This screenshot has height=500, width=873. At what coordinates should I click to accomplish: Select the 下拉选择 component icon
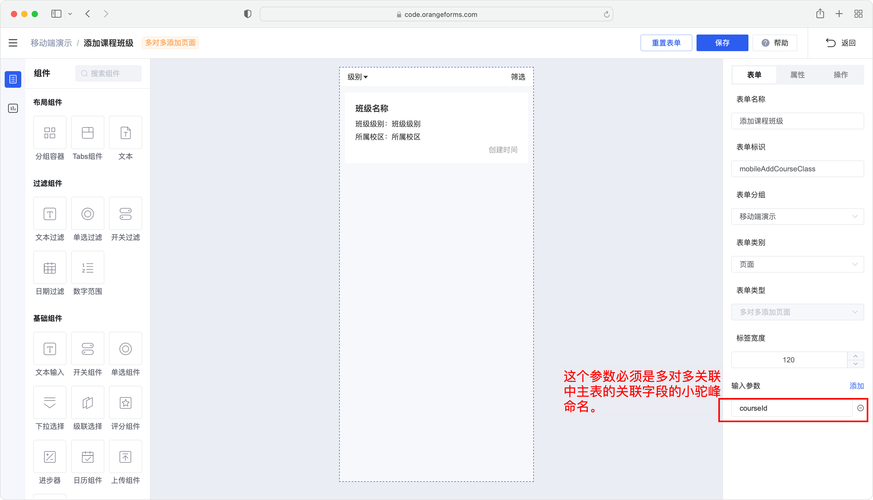tap(50, 403)
